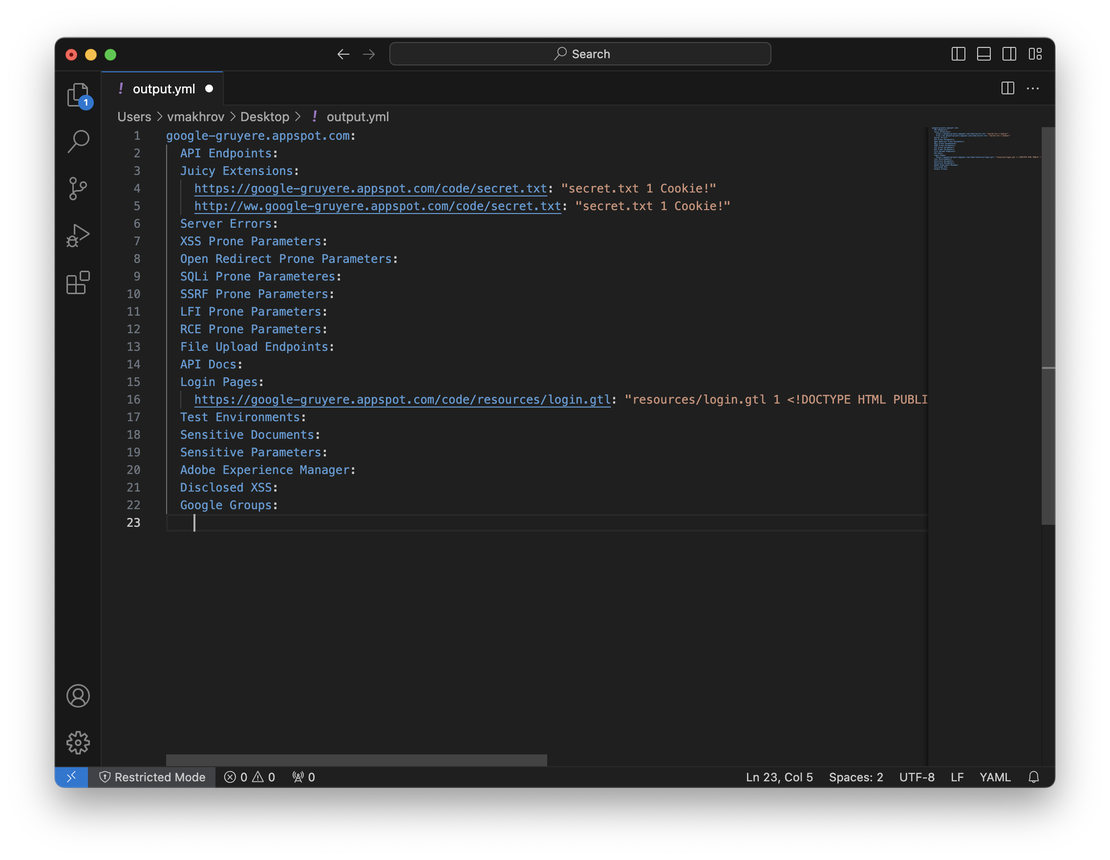Open the Source Control view
The width and height of the screenshot is (1110, 860).
pos(78,188)
